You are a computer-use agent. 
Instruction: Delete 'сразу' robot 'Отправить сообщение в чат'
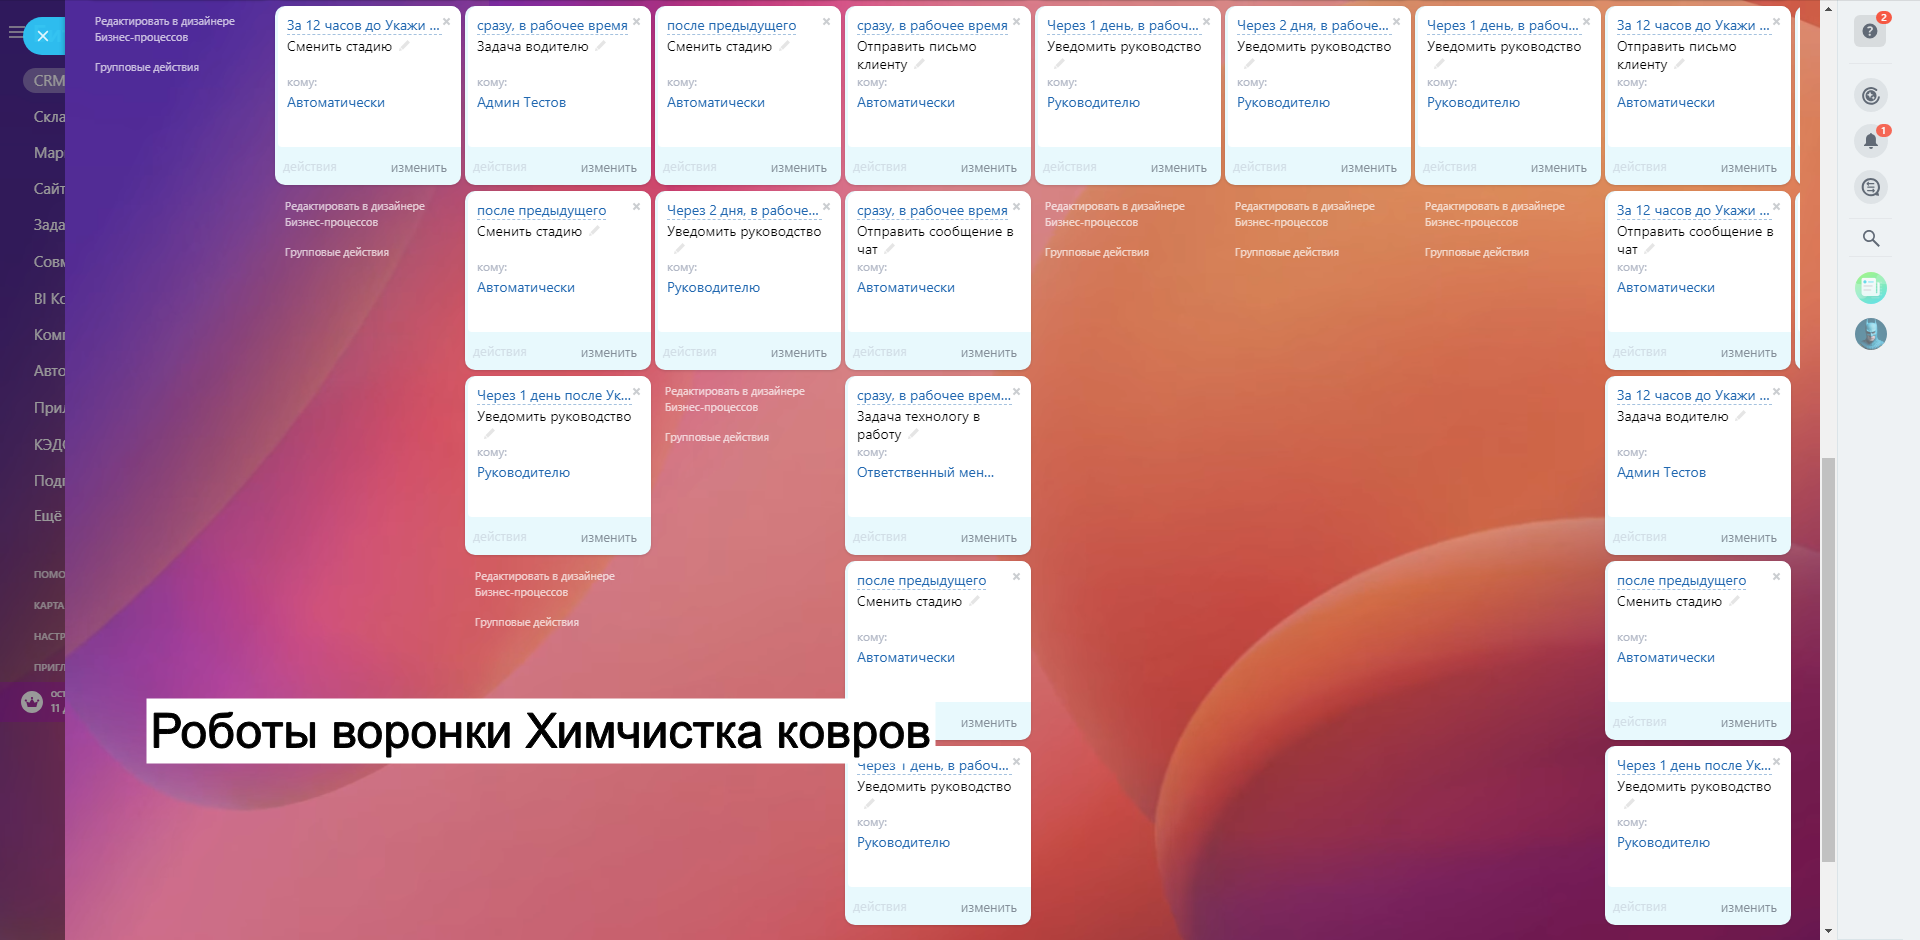click(1016, 206)
